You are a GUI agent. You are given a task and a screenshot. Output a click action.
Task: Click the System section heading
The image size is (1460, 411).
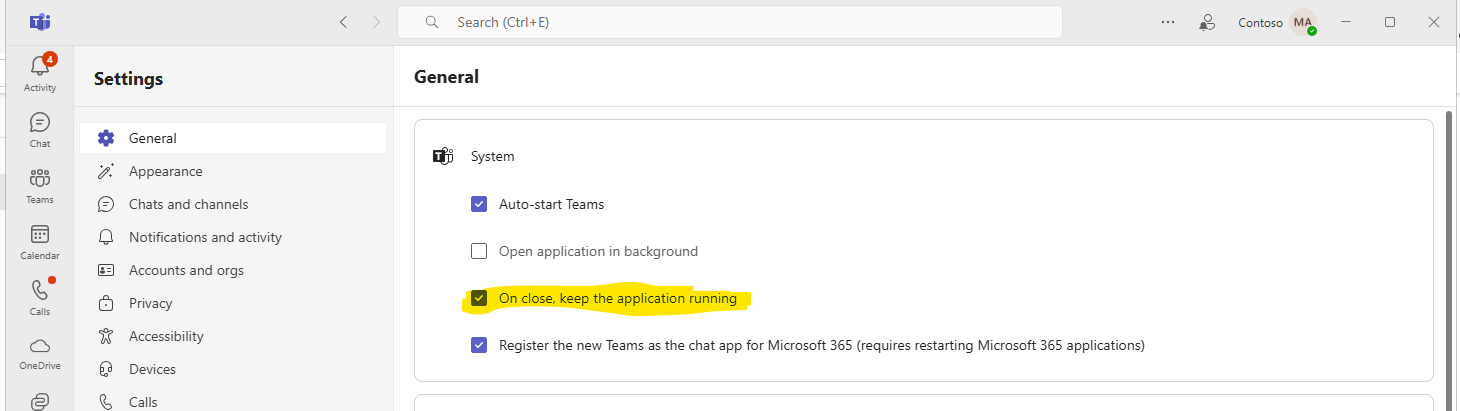tap(493, 156)
